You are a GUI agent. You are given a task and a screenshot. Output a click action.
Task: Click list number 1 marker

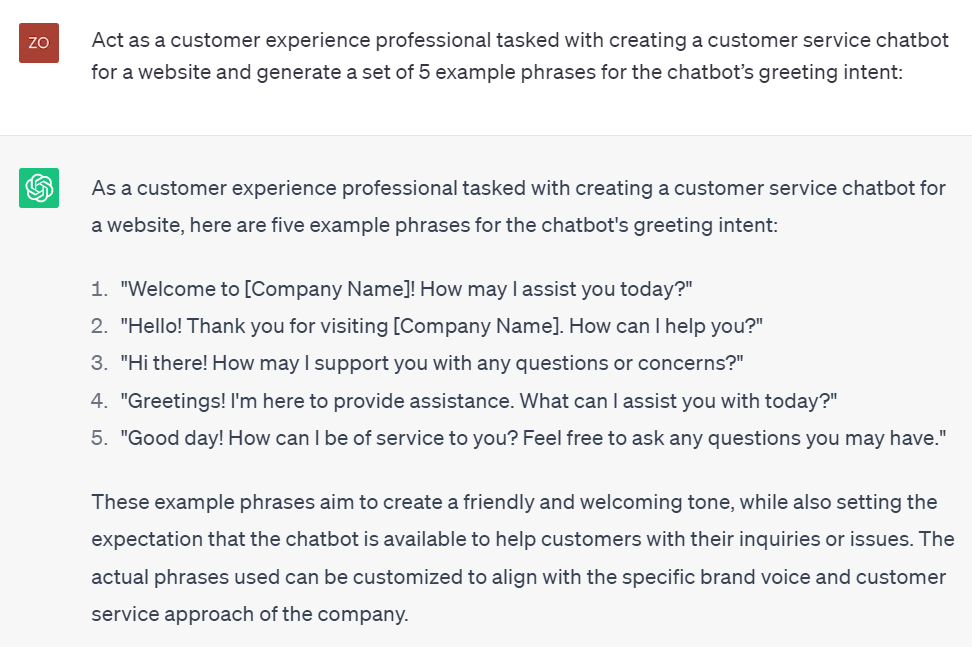click(98, 289)
